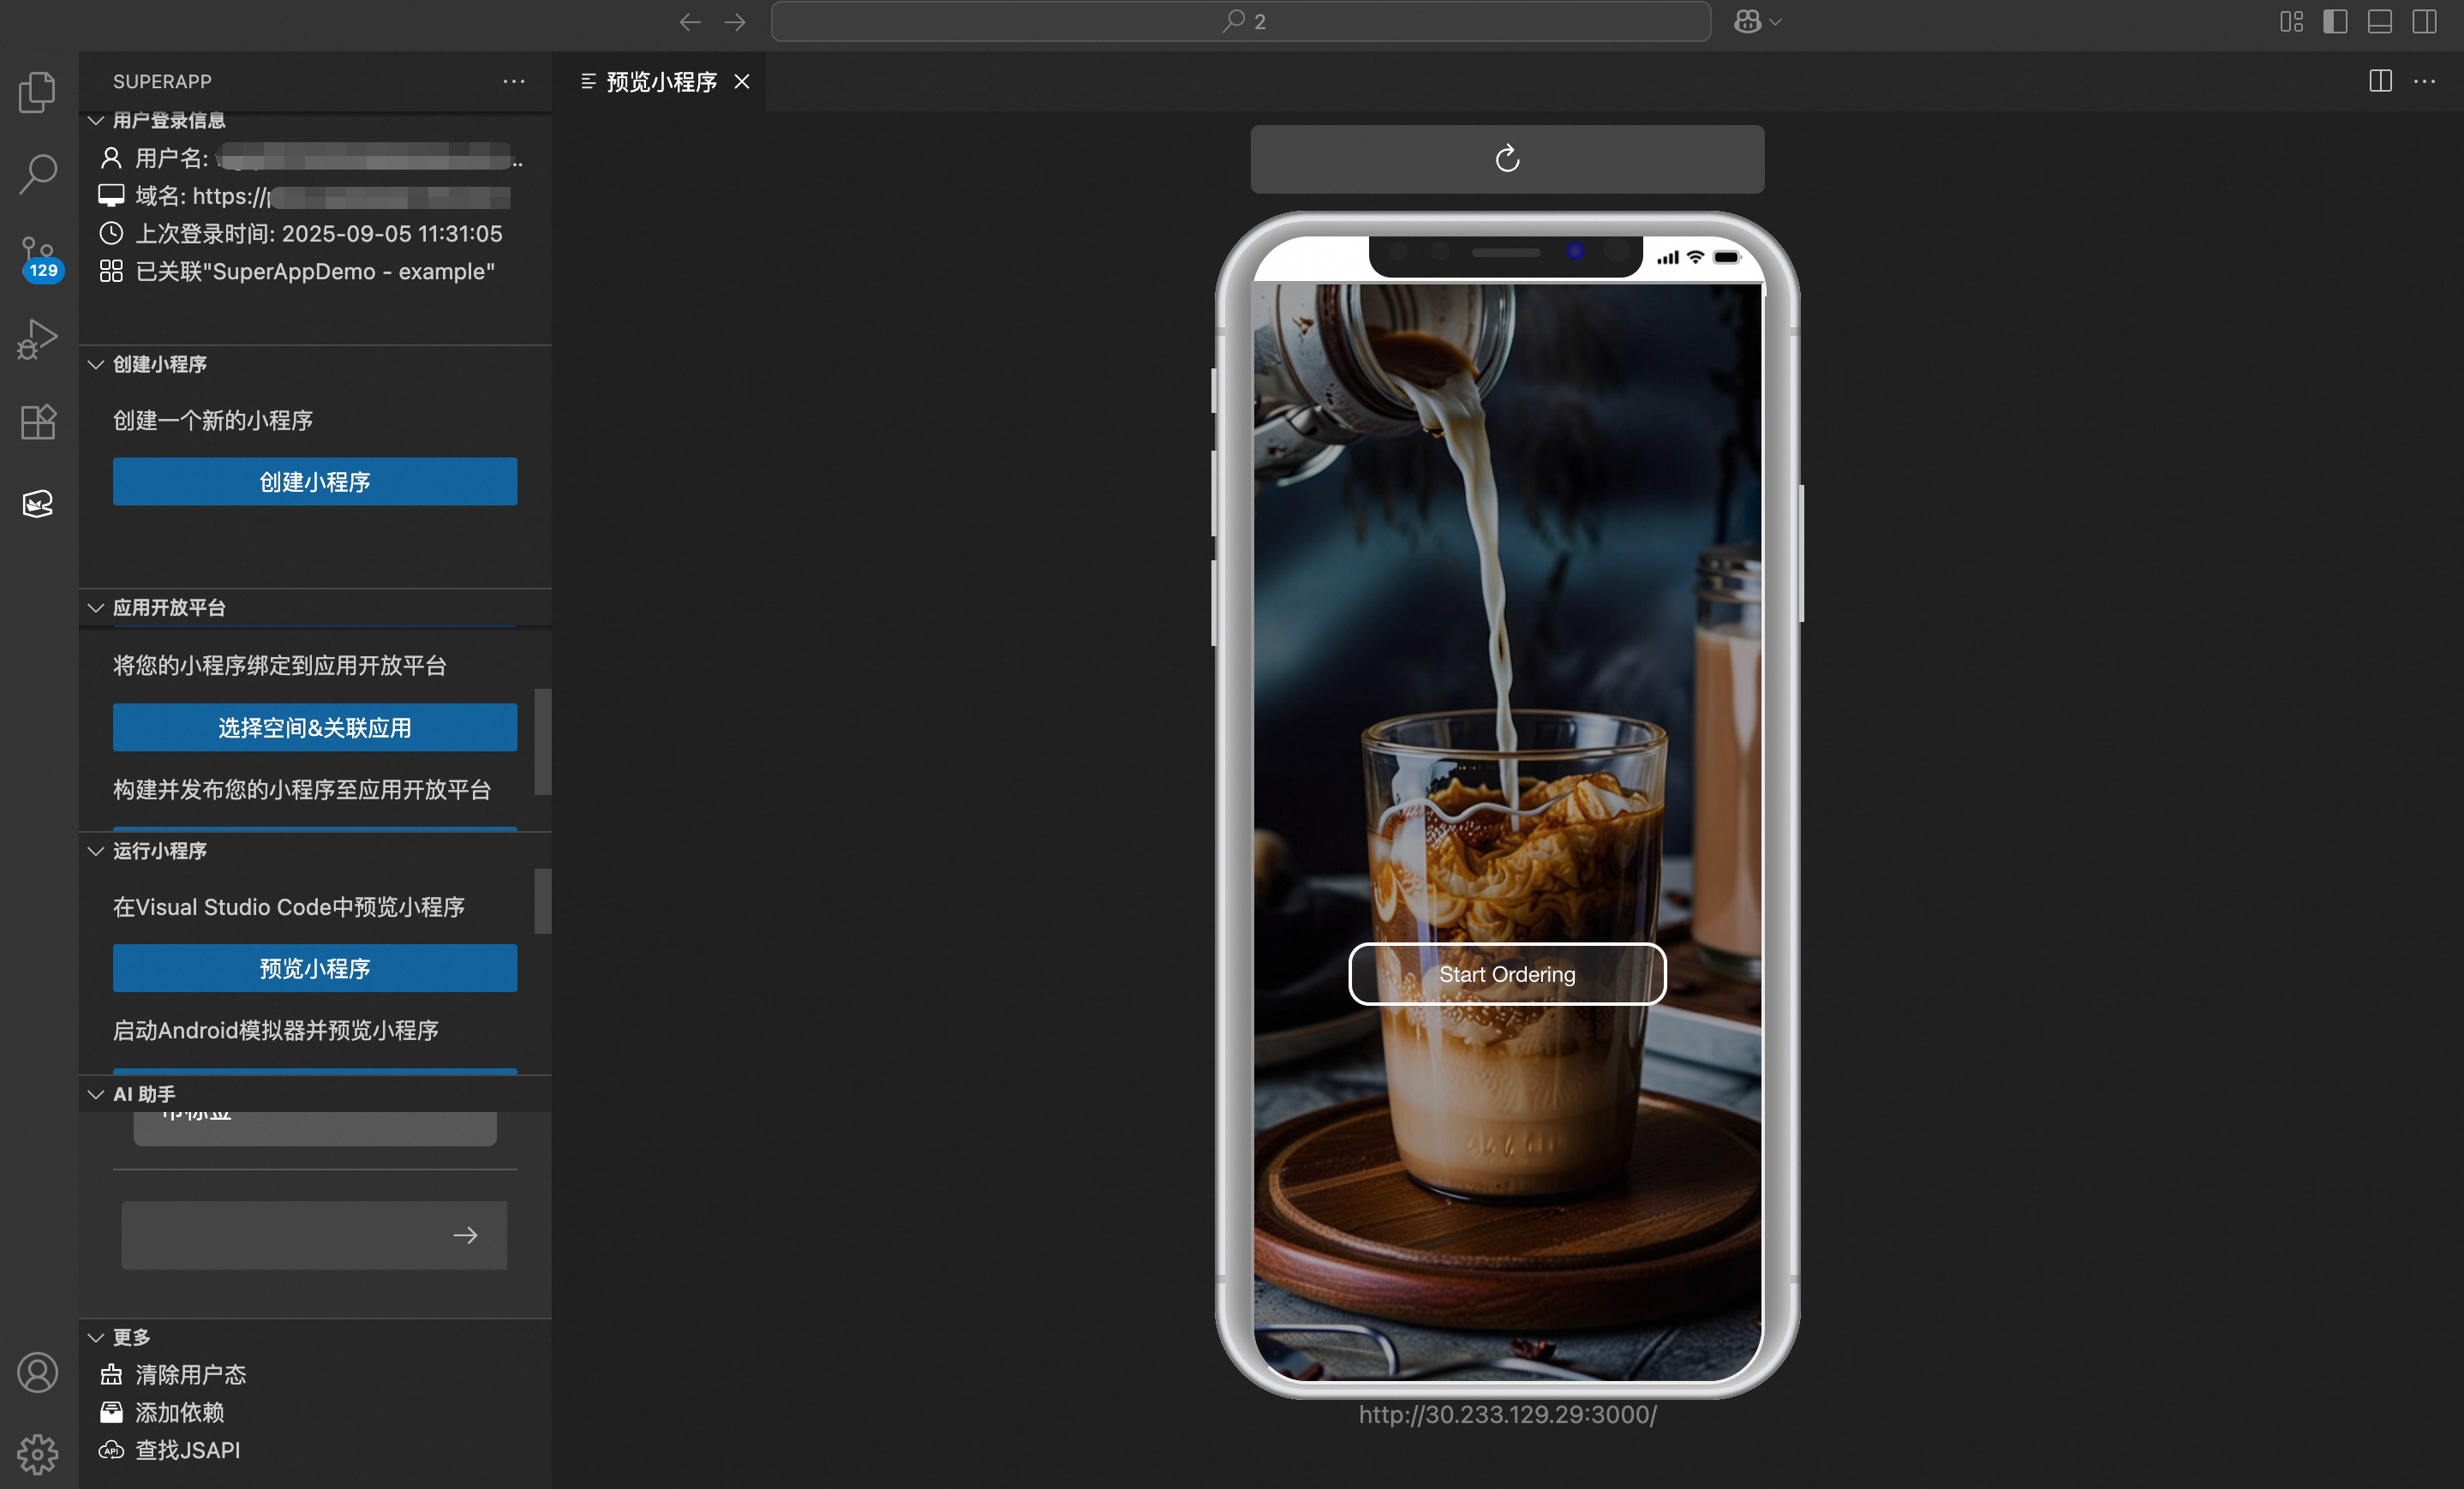This screenshot has width=2464, height=1489.
Task: Click the 创建小程序 button
Action: pos(314,481)
